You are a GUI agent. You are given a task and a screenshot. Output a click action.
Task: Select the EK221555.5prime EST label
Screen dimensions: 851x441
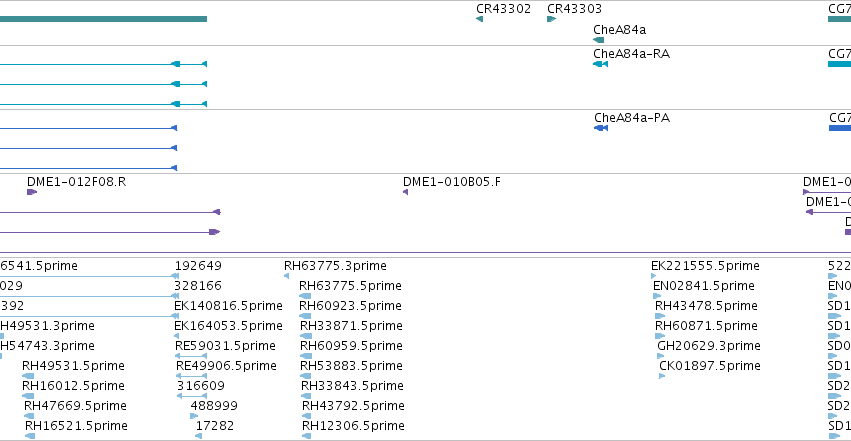point(705,266)
